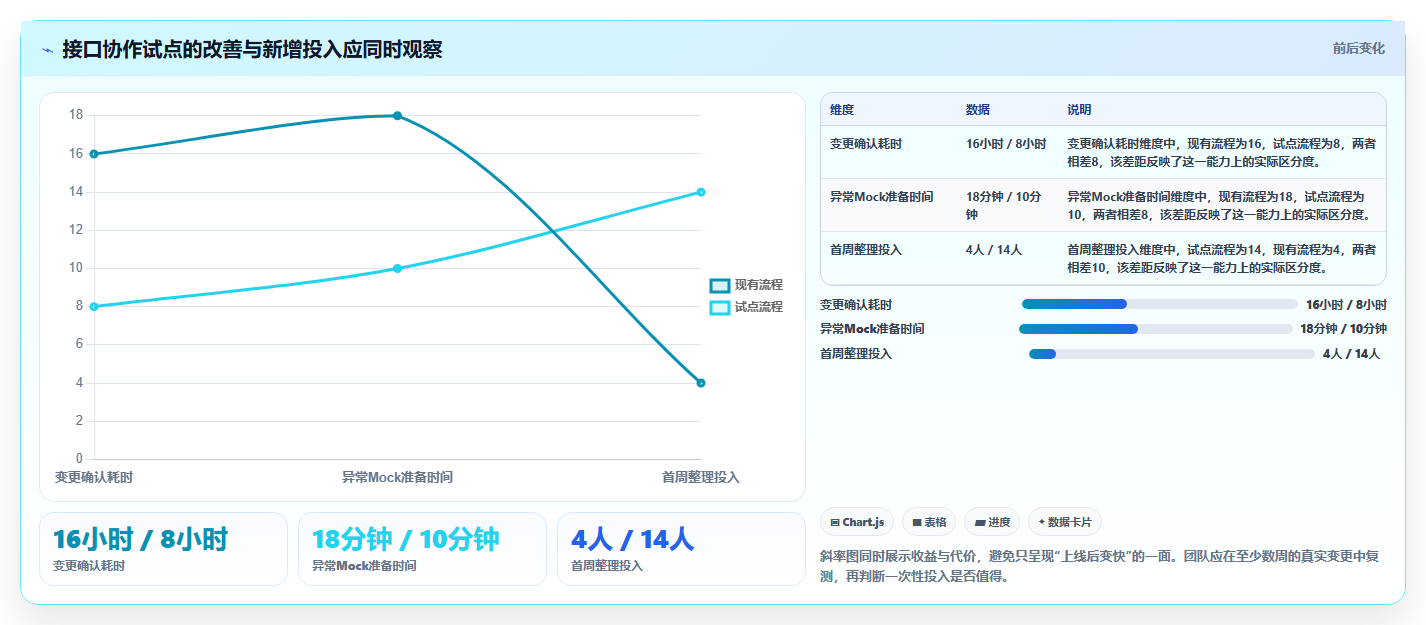1426x625 pixels.
Task: Open the 4人 / 14人 data card
Action: 681,549
